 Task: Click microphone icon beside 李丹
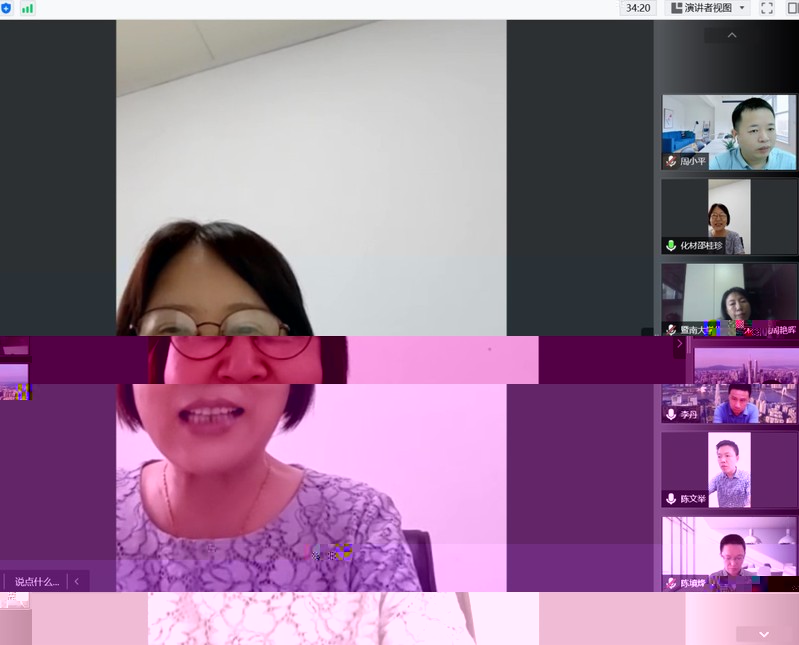(671, 414)
